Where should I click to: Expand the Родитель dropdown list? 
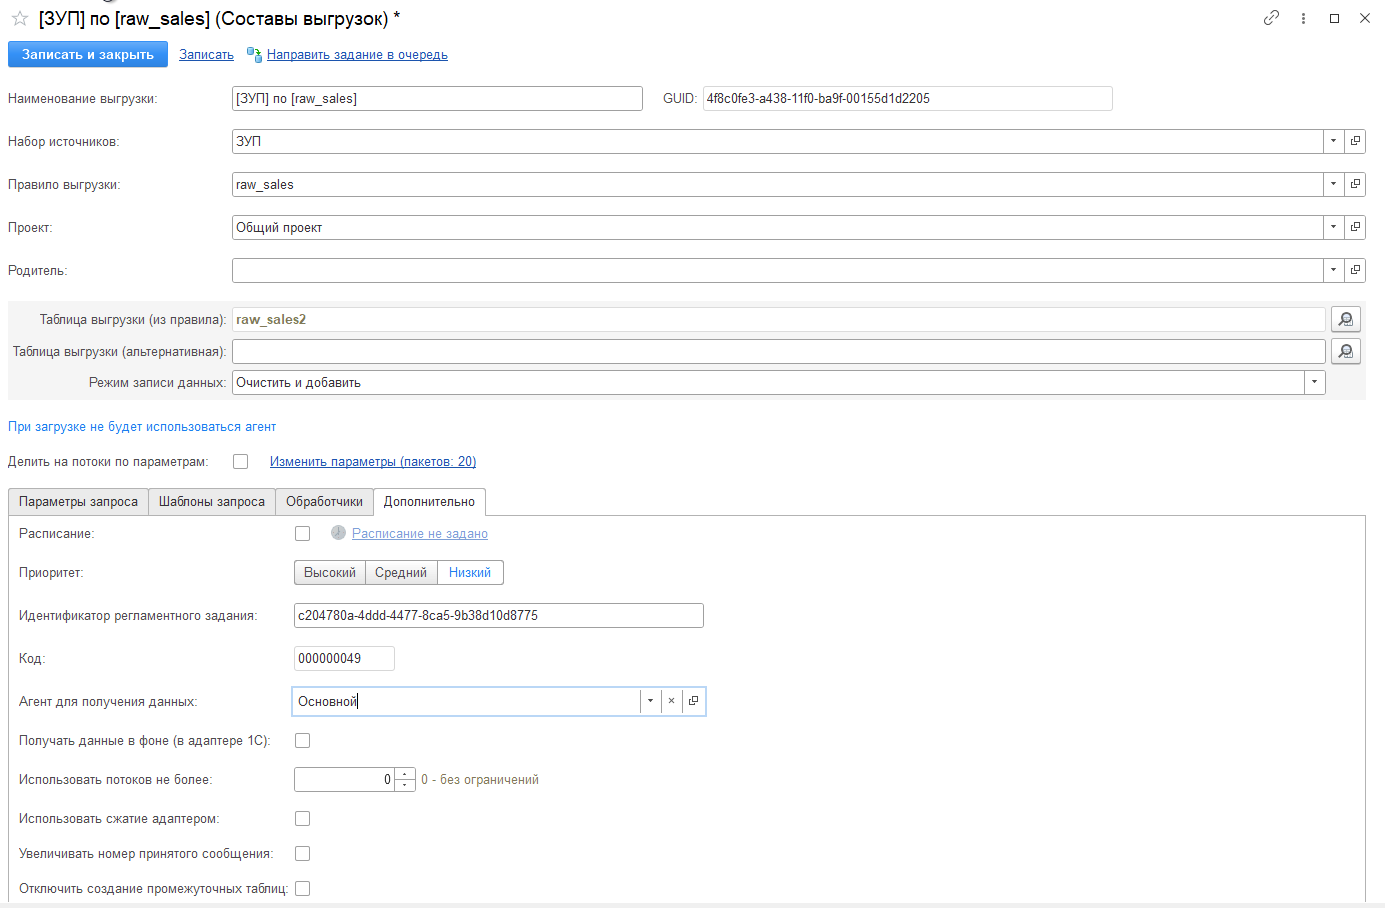click(x=1333, y=271)
